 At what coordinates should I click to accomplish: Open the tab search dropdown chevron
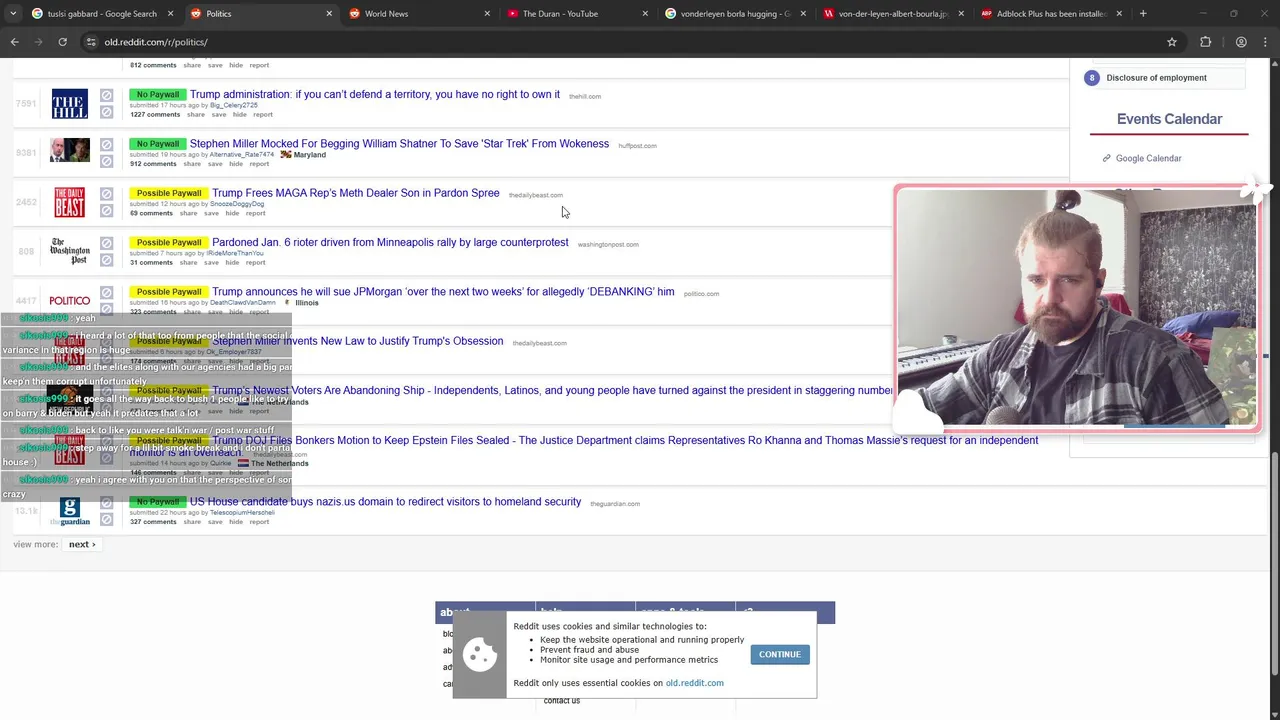click(x=14, y=13)
